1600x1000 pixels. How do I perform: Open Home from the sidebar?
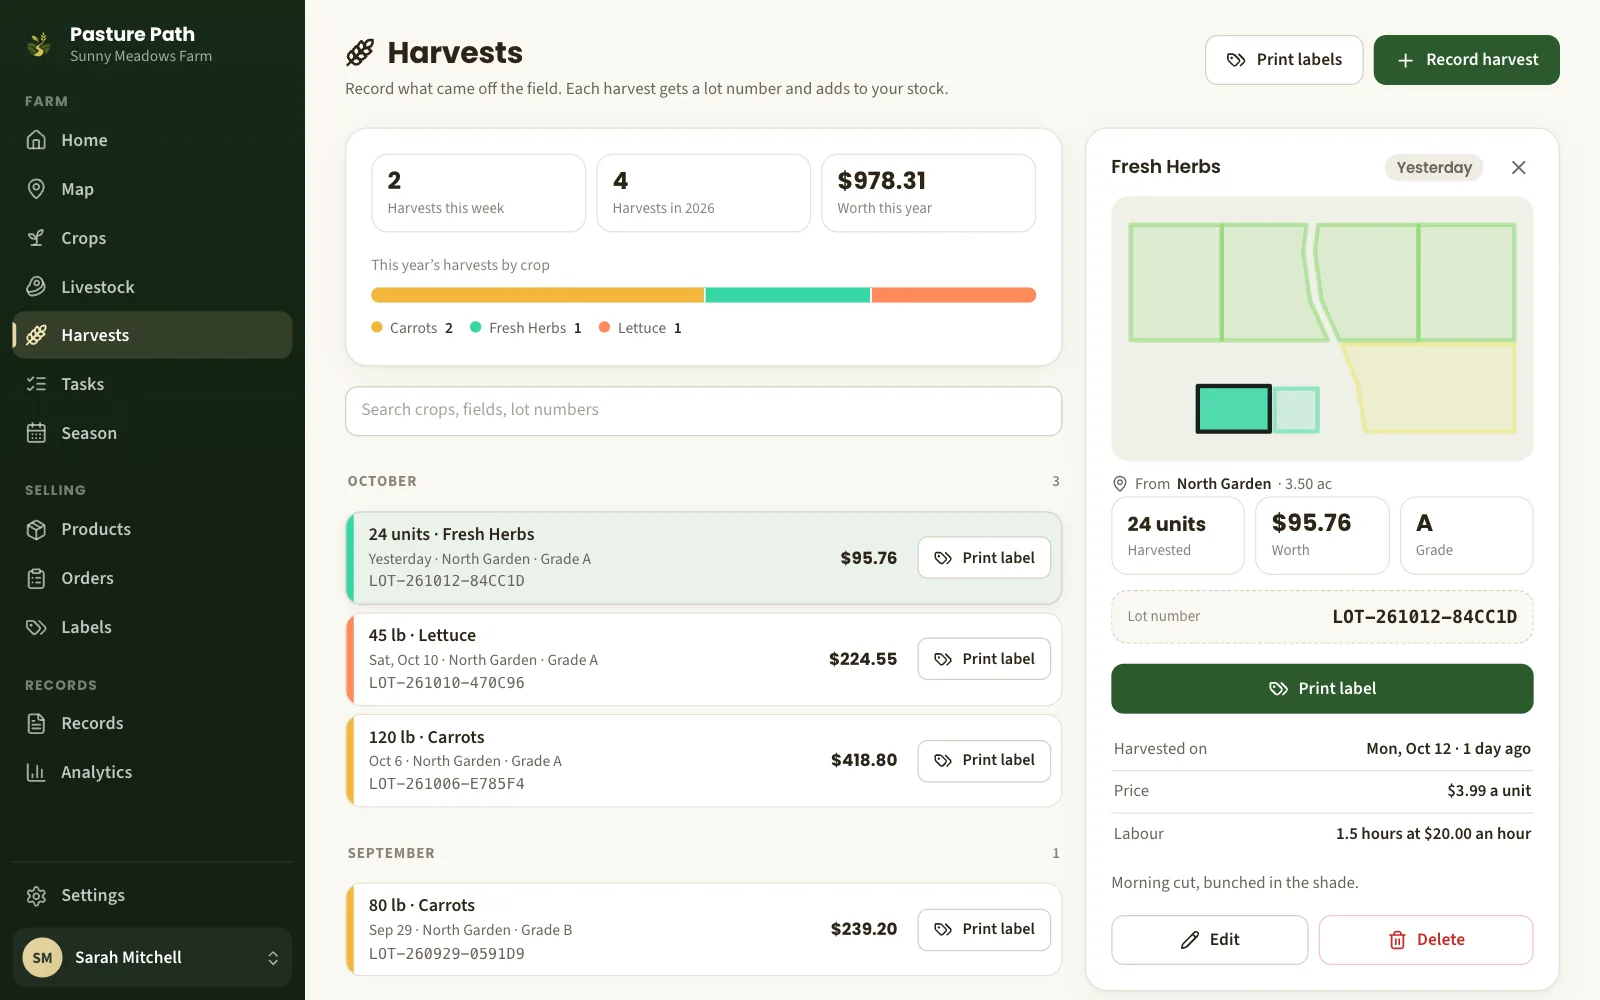point(152,140)
